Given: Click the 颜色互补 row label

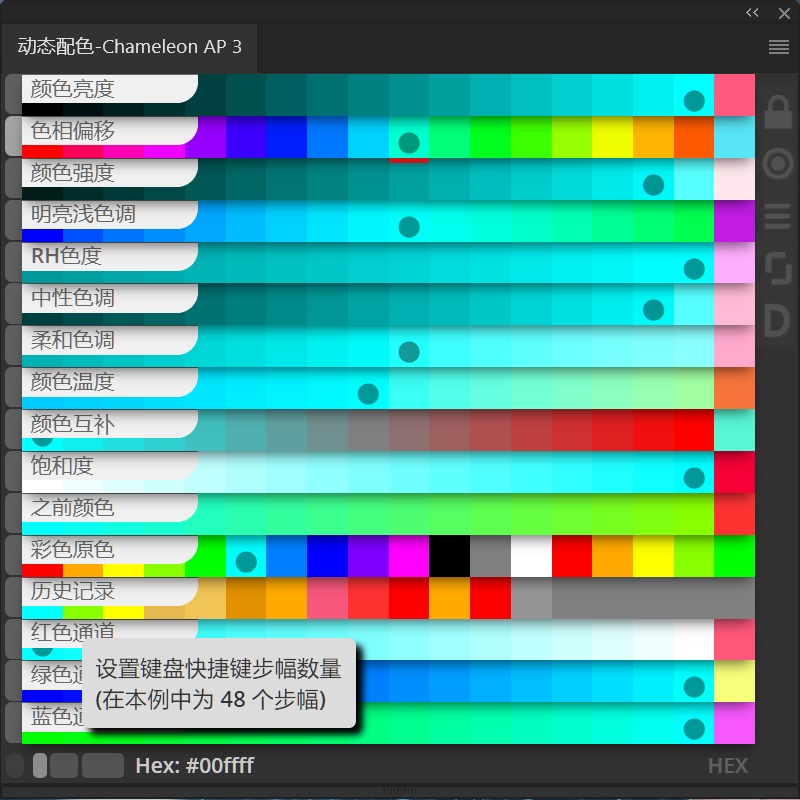Looking at the screenshot, I should (x=72, y=423).
